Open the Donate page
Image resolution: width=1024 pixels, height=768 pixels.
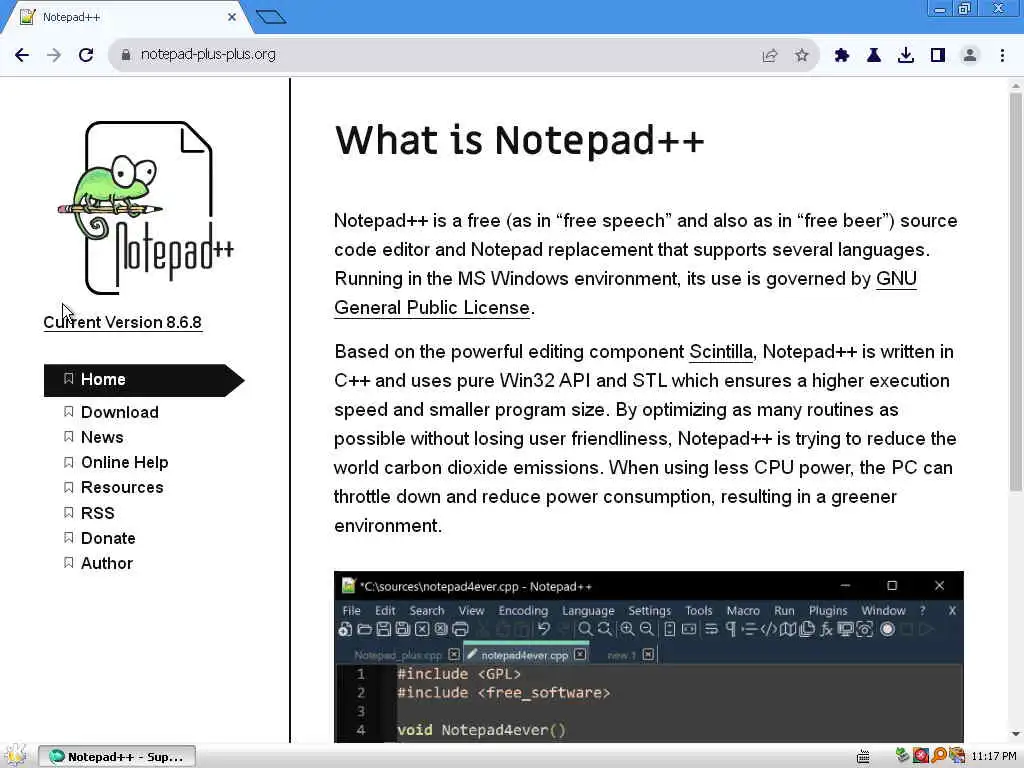coord(108,538)
